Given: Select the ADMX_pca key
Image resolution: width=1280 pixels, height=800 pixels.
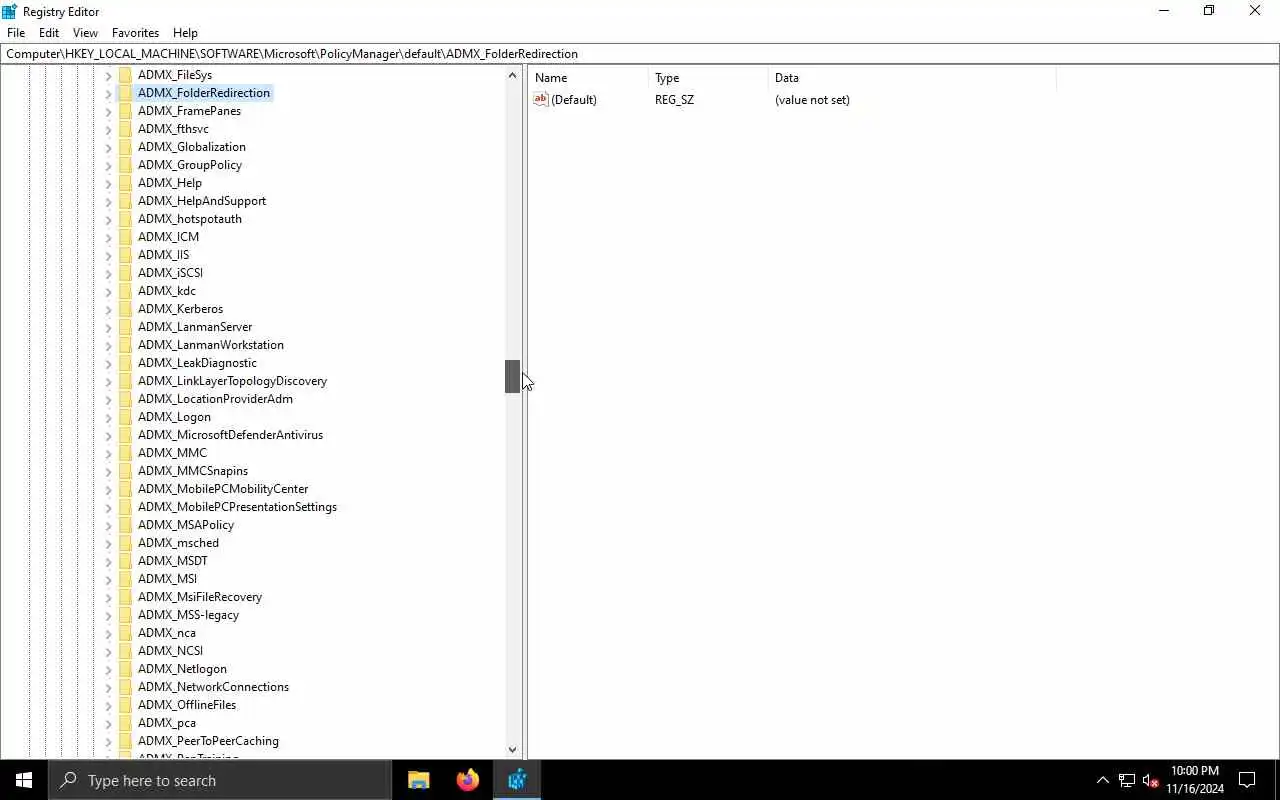Looking at the screenshot, I should (x=167, y=723).
